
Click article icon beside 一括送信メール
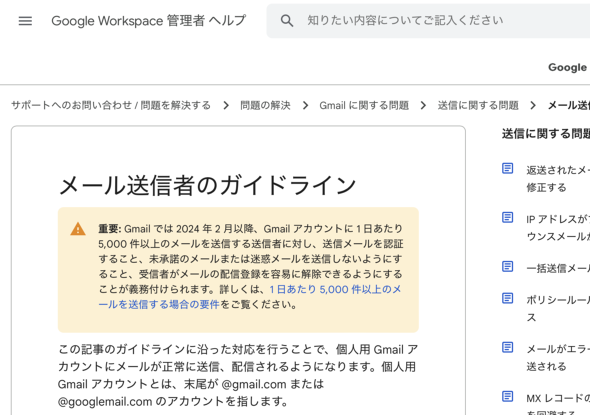(508, 266)
